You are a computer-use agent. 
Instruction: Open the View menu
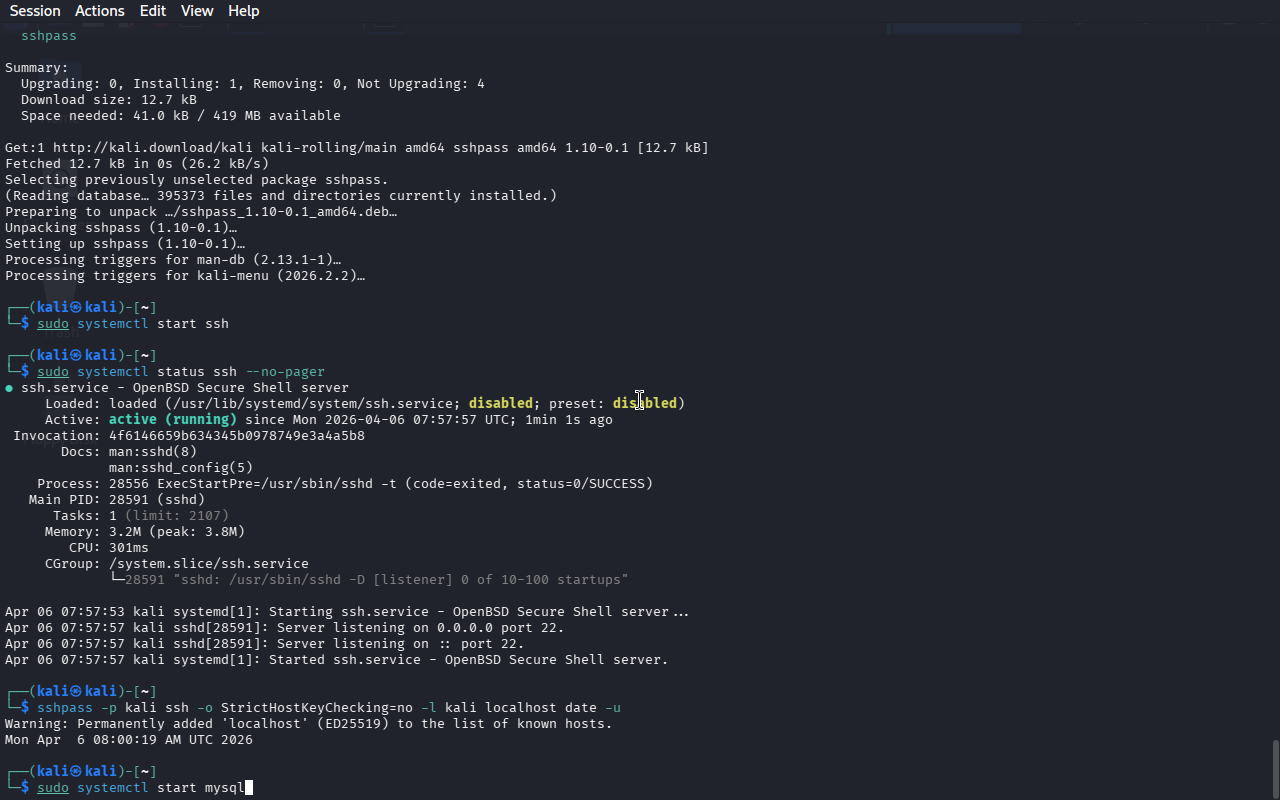(197, 11)
